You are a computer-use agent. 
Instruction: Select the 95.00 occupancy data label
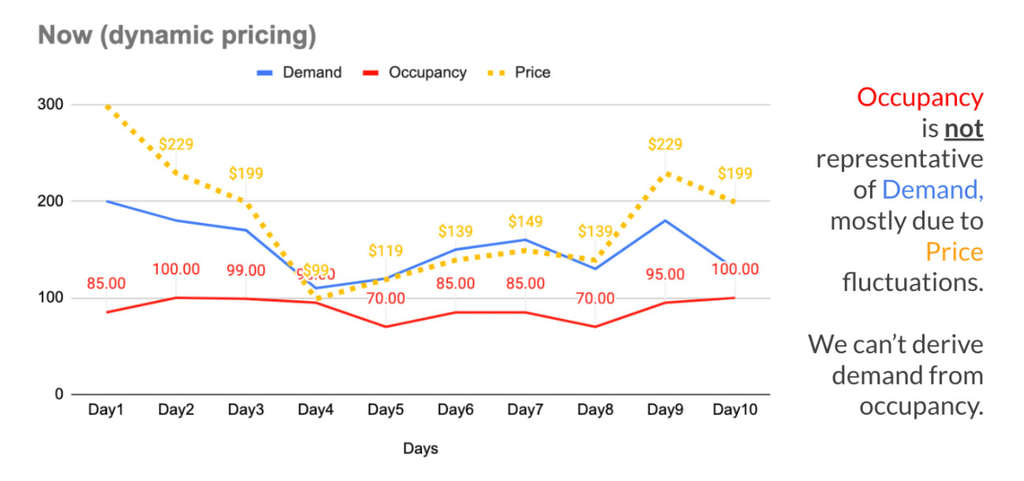pos(664,275)
